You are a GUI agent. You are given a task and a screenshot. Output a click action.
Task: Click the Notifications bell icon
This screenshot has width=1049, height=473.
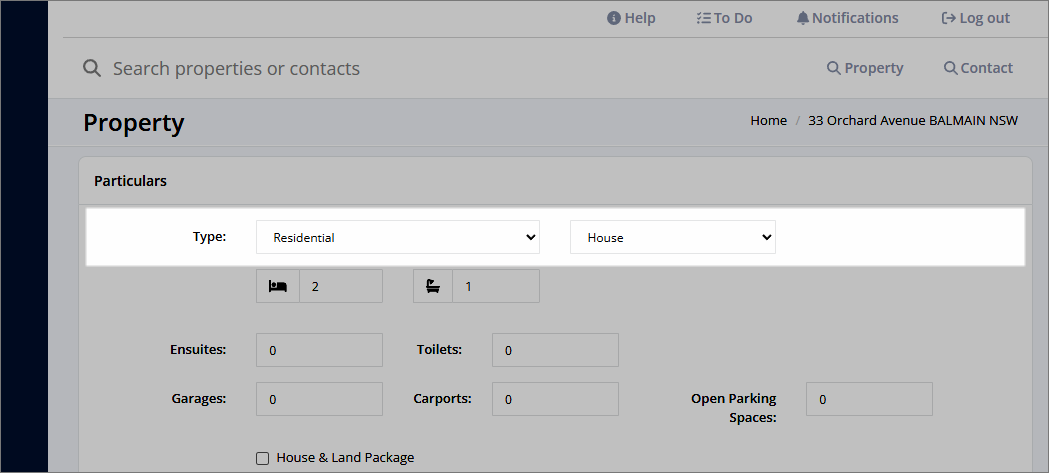tap(803, 18)
